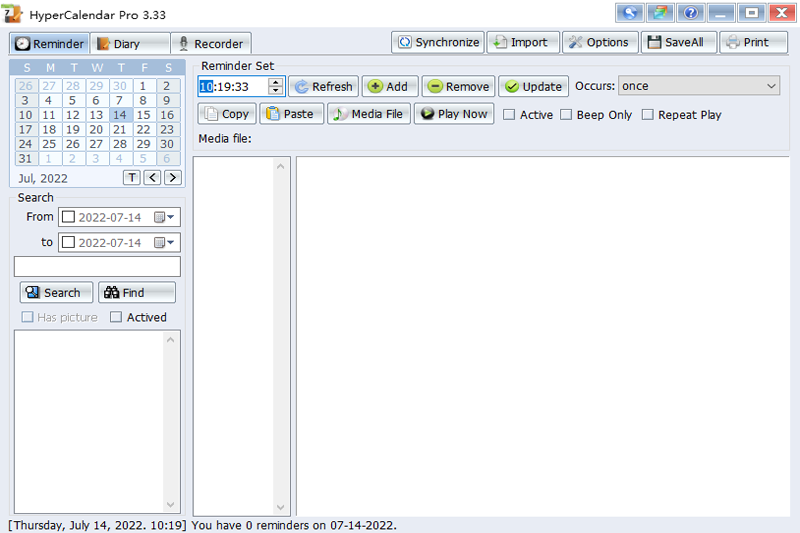Open the Help question mark icon

click(x=691, y=13)
